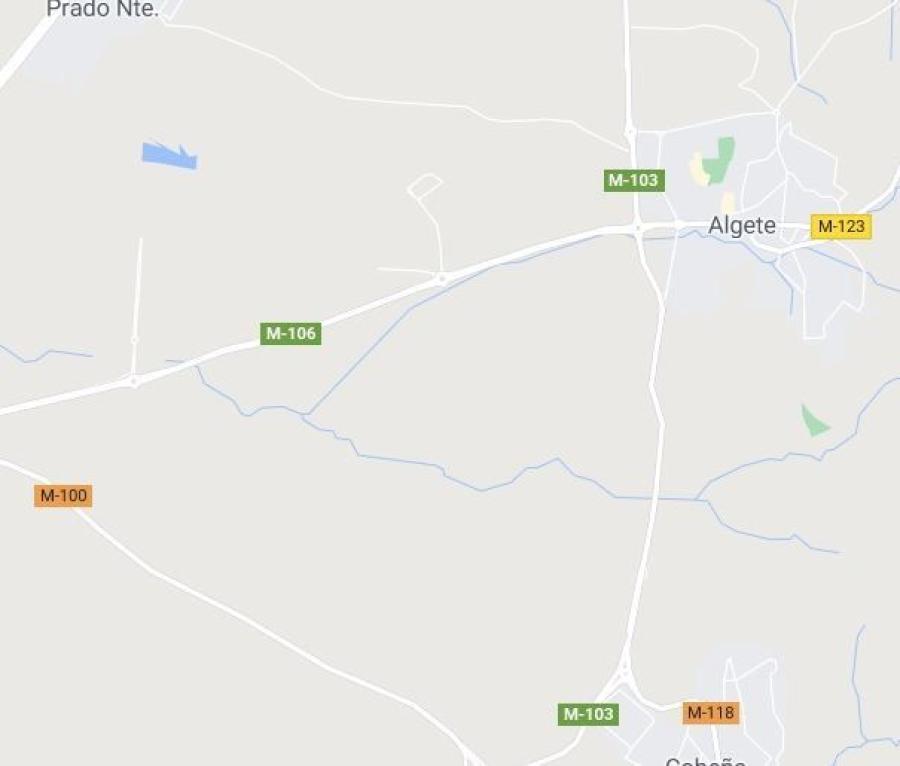Select the Prado Nte. place label

[102, 9]
